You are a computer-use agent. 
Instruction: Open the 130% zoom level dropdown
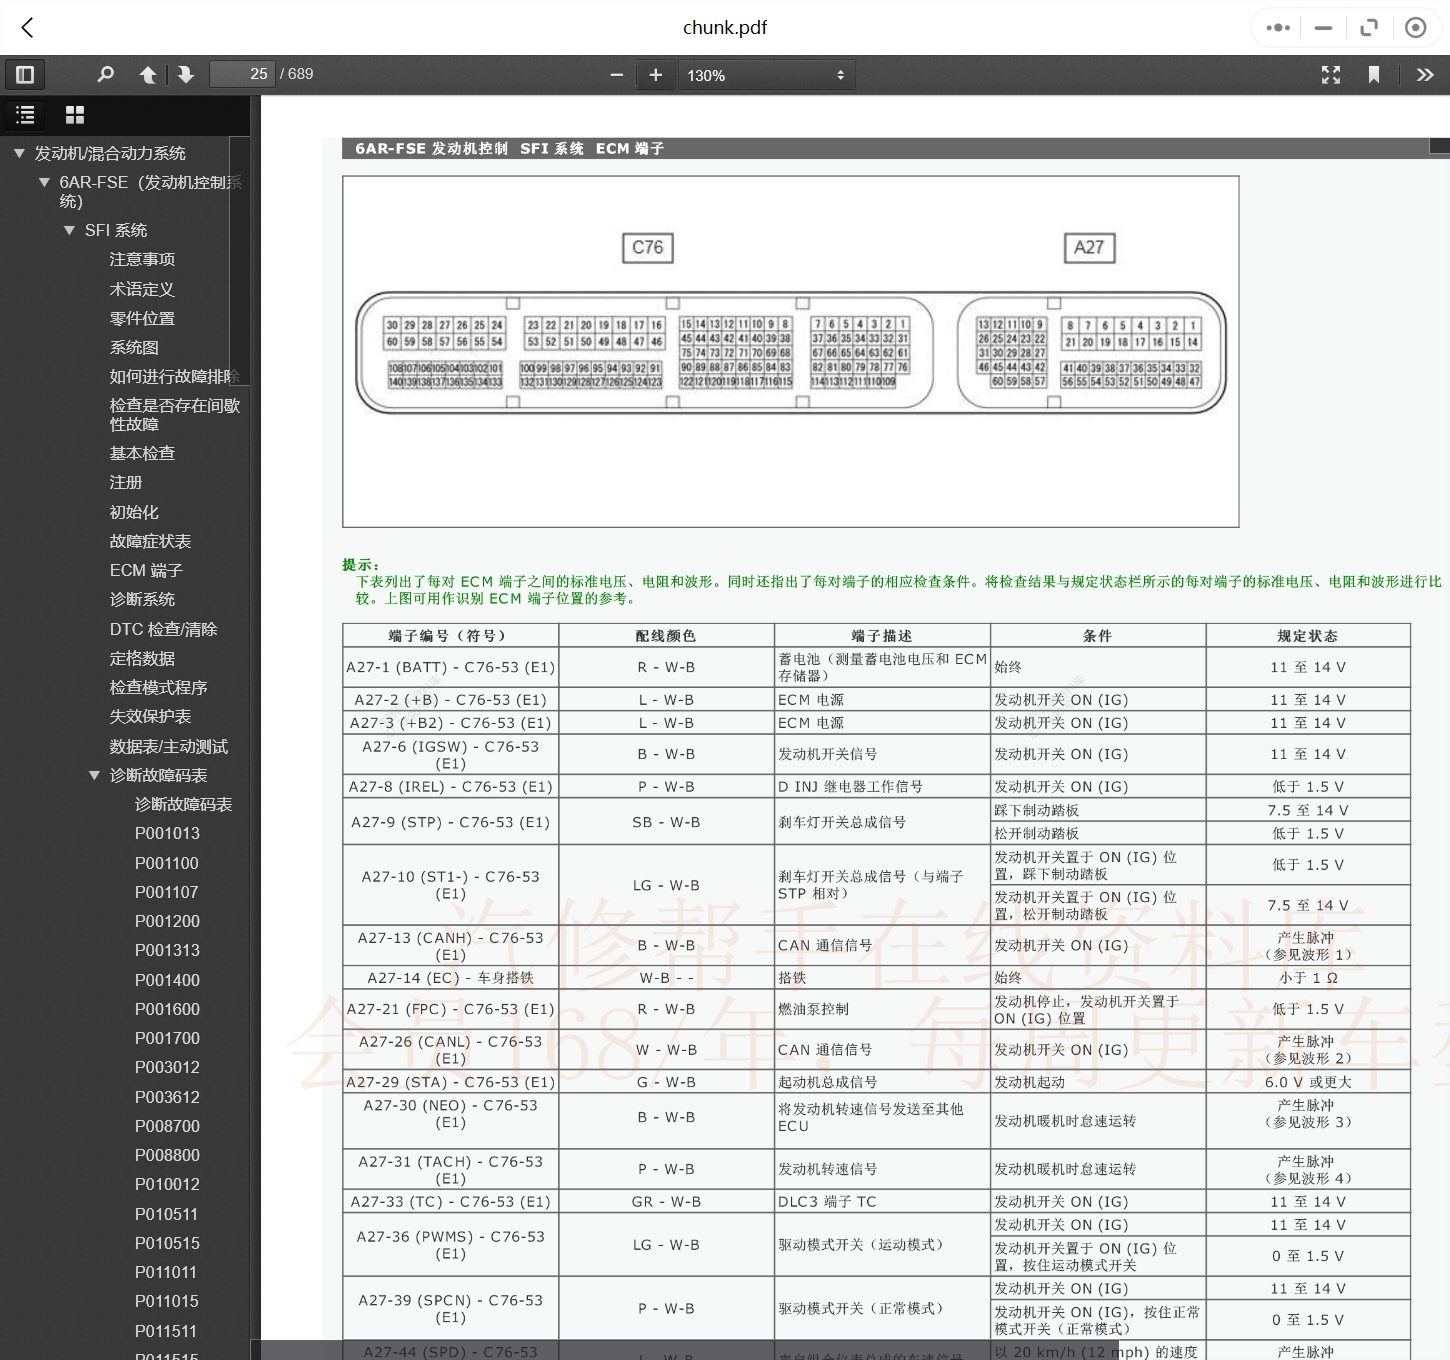[765, 75]
